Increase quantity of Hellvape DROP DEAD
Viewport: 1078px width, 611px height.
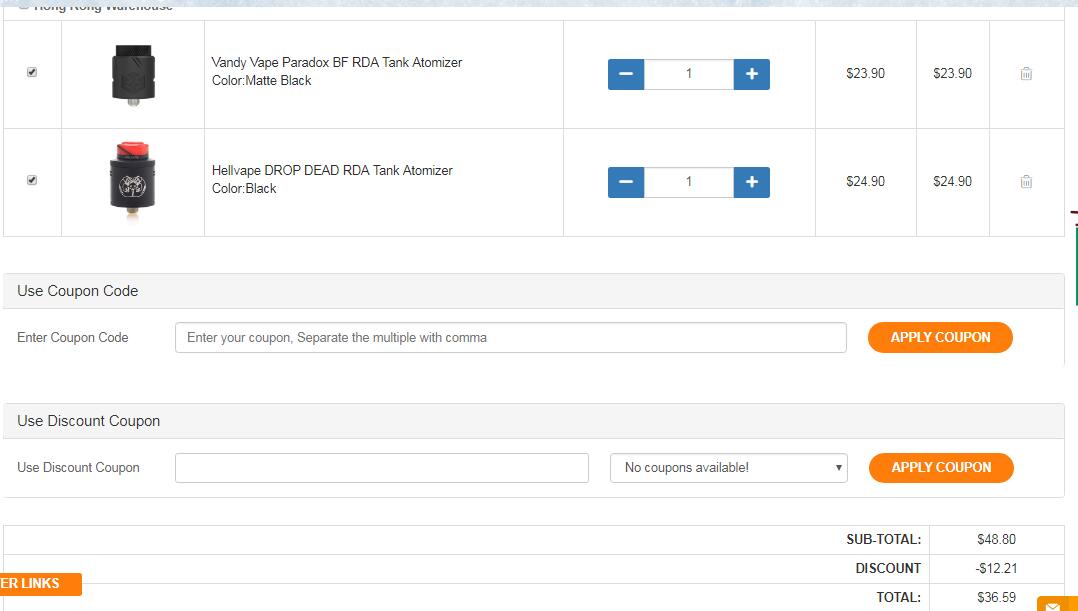[x=751, y=182]
